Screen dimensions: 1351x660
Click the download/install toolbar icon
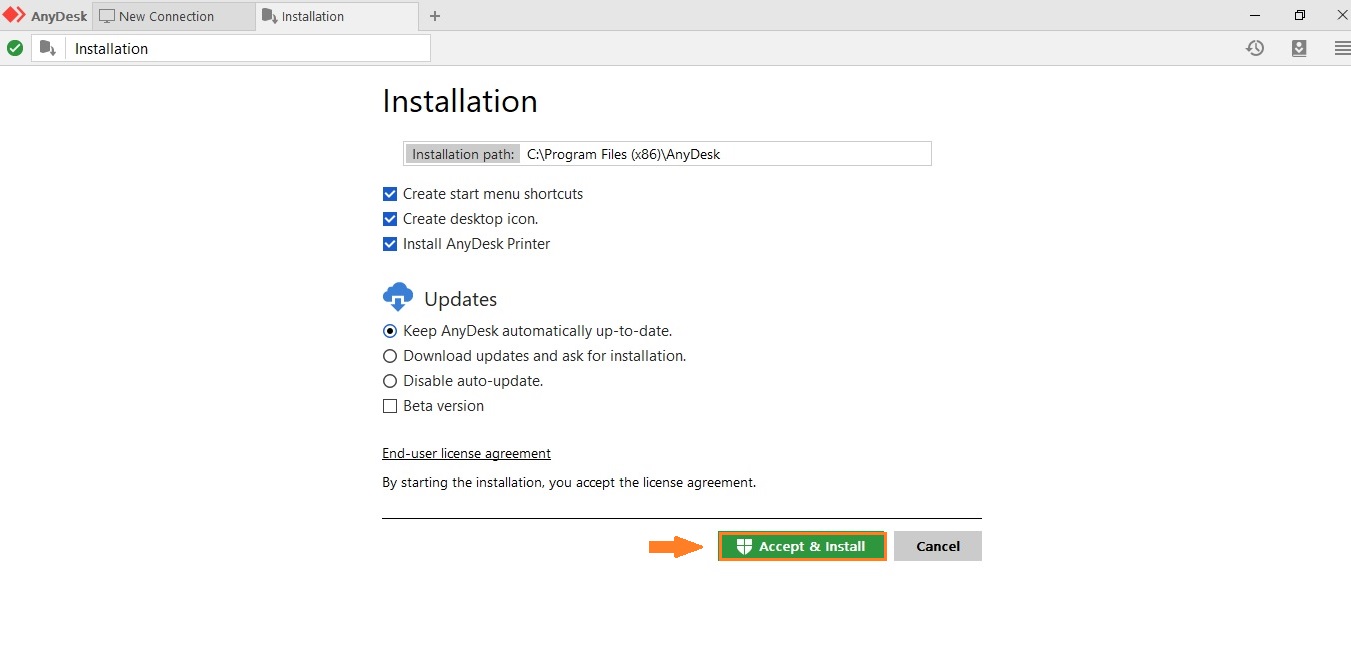coord(1299,48)
